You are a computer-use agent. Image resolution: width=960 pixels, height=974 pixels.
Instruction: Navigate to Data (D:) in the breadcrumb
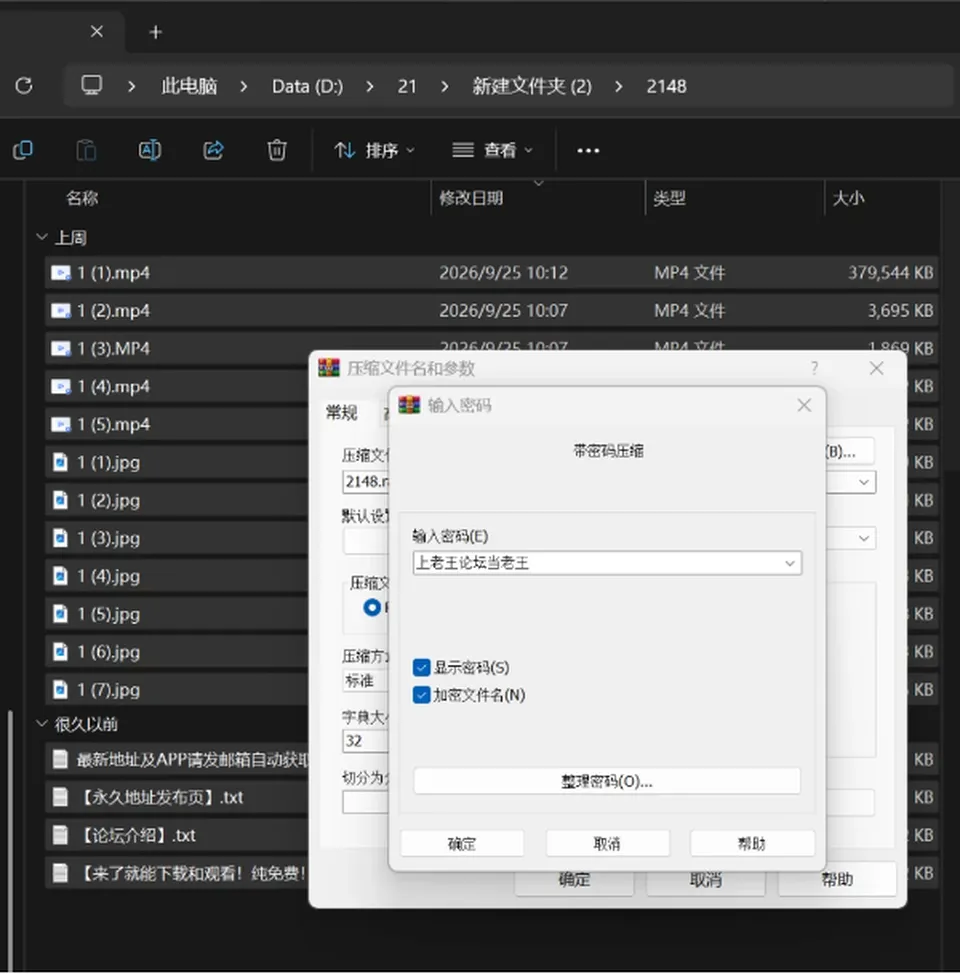308,86
